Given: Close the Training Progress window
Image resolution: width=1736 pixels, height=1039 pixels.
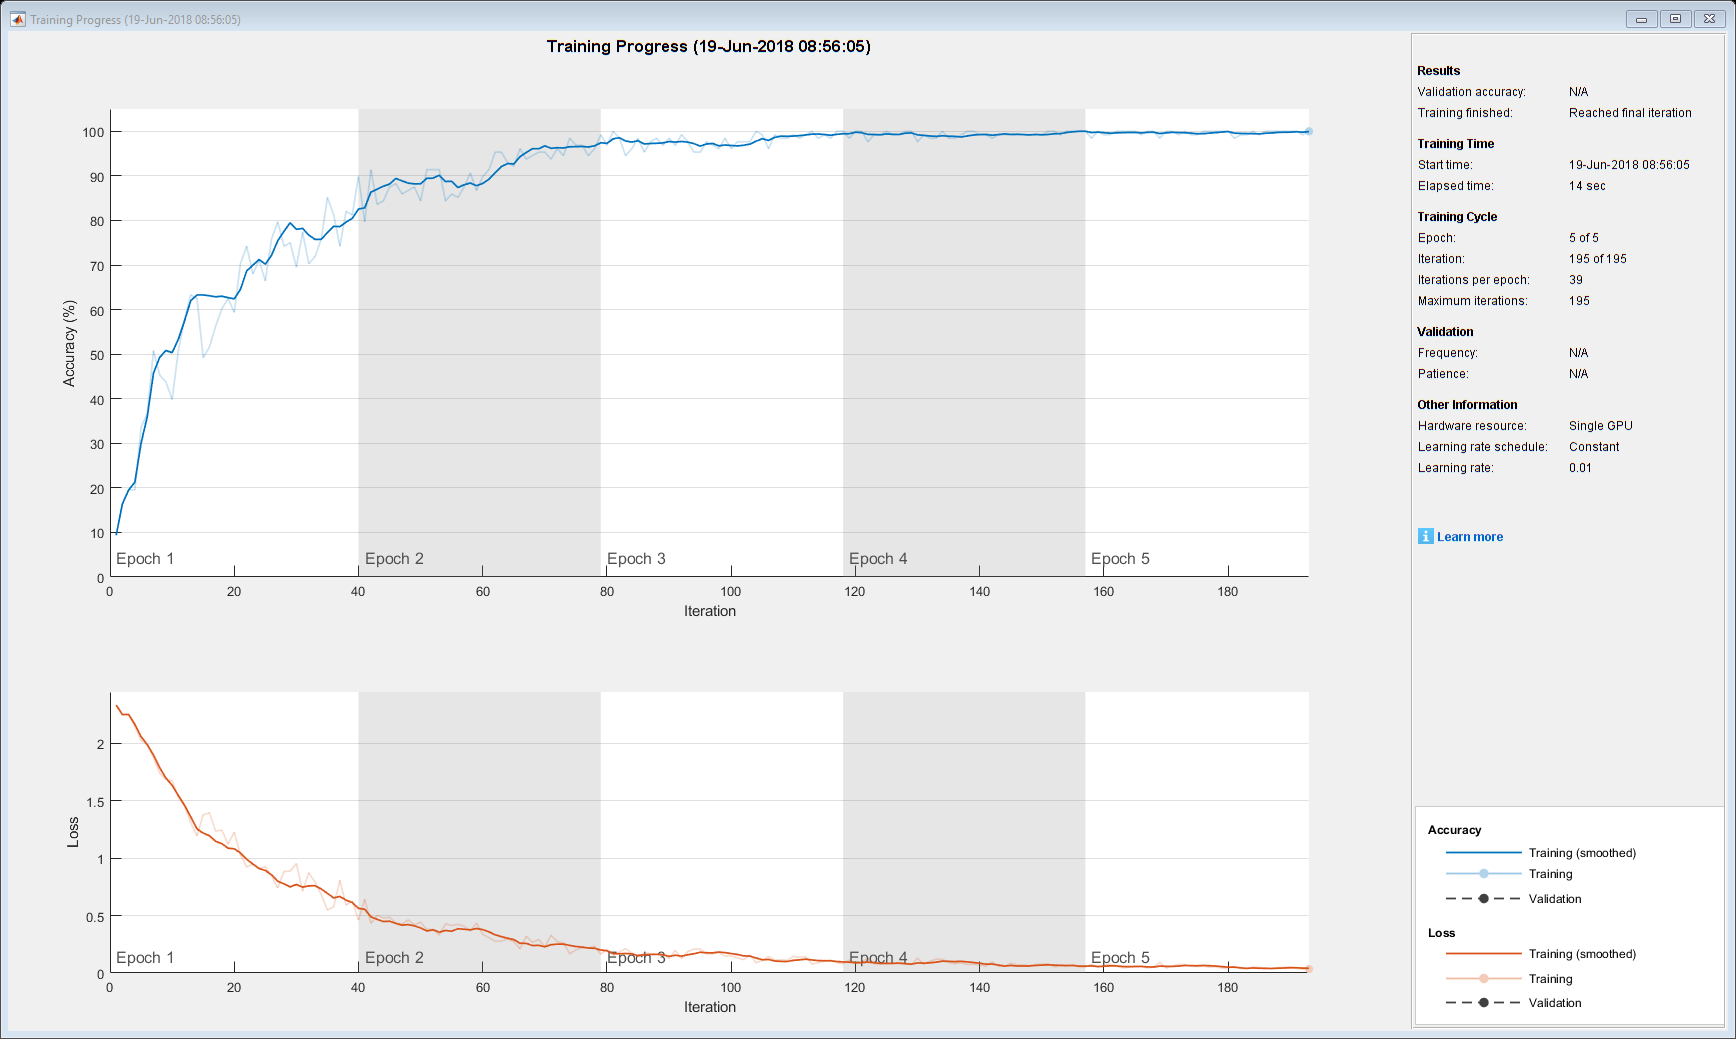Looking at the screenshot, I should (x=1709, y=19).
